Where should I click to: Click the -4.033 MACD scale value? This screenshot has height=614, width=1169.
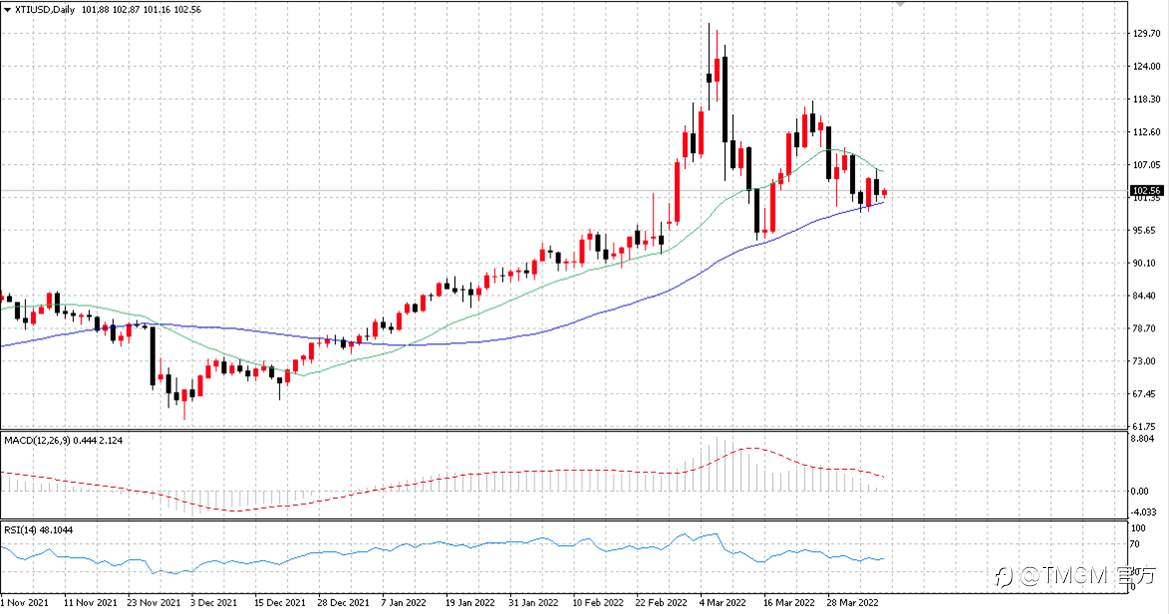(1144, 512)
